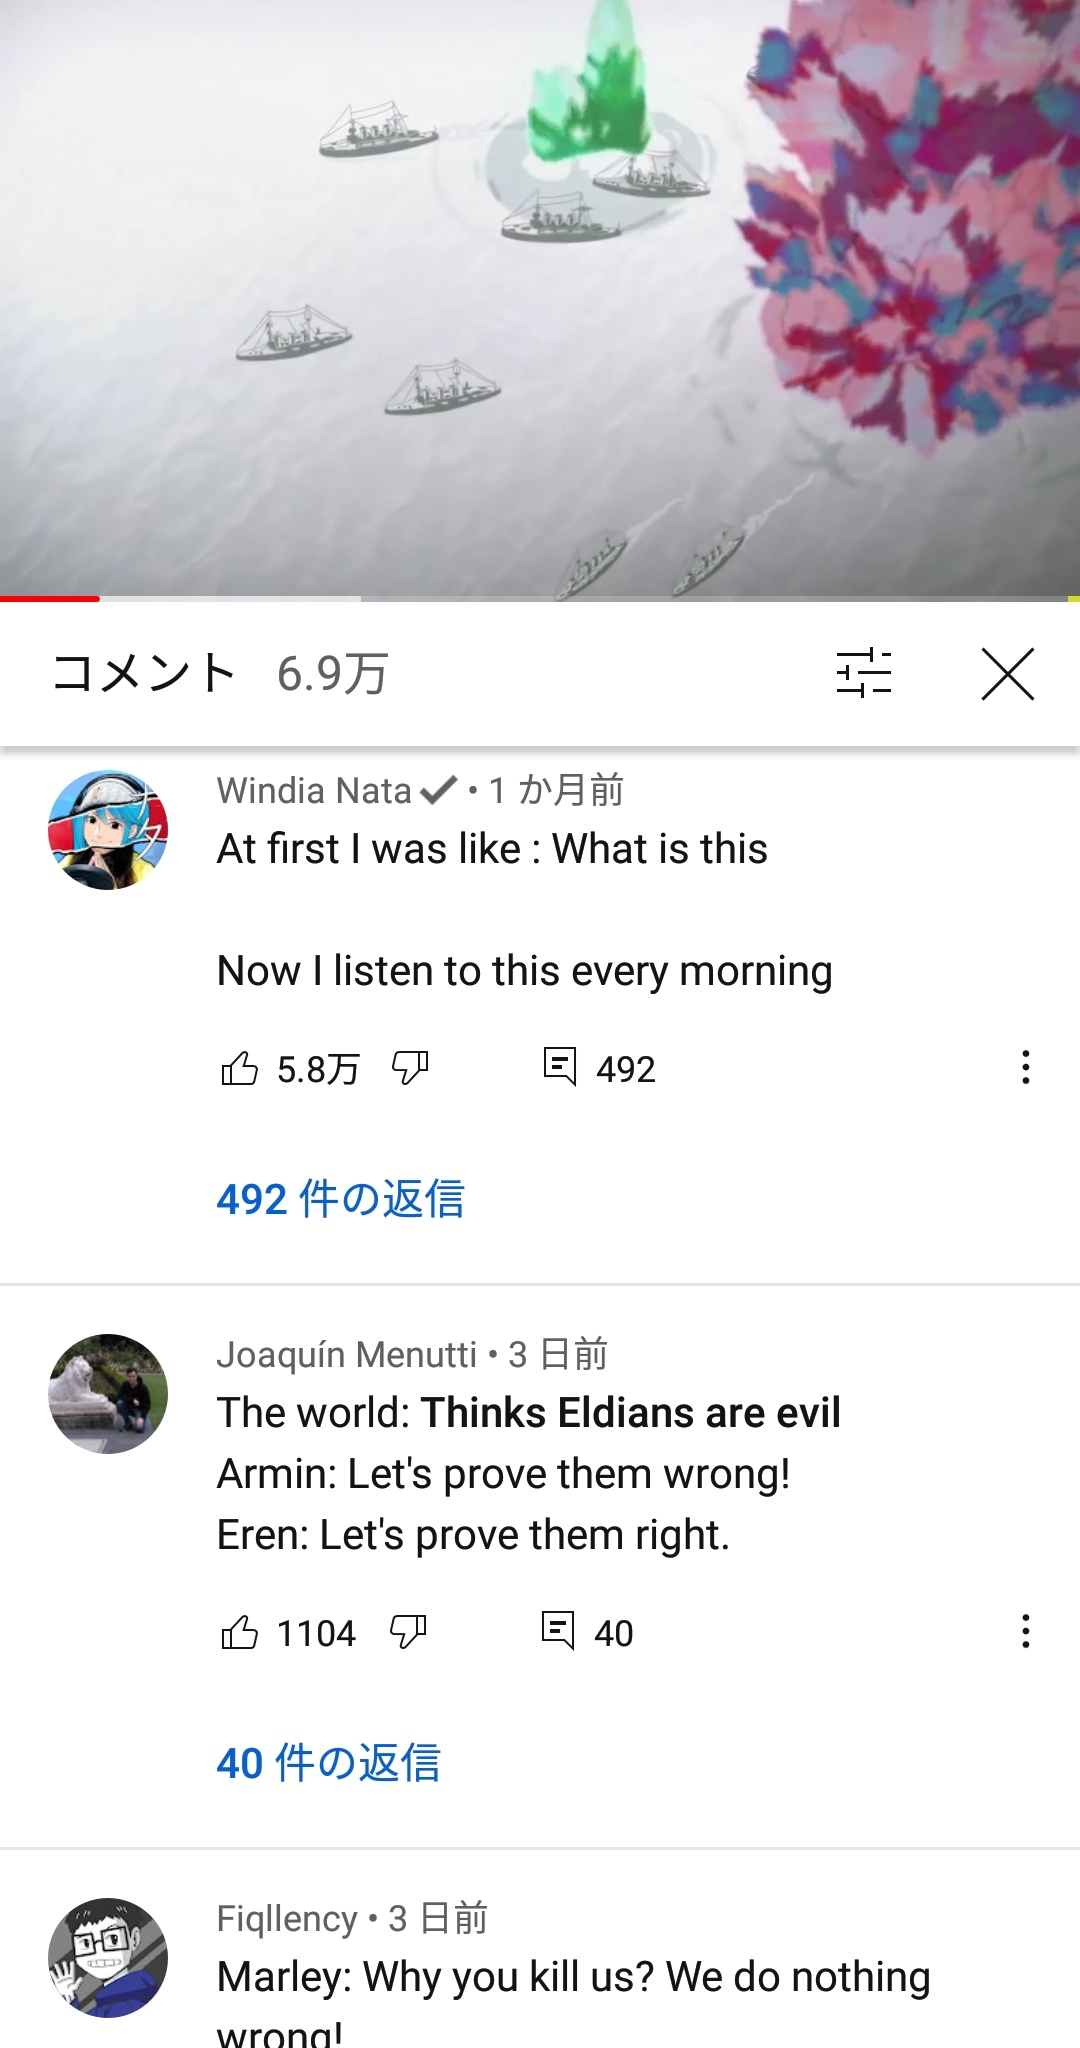Open options menu for Windia Nata's comment
The width and height of the screenshot is (1080, 2048).
click(x=1025, y=1068)
